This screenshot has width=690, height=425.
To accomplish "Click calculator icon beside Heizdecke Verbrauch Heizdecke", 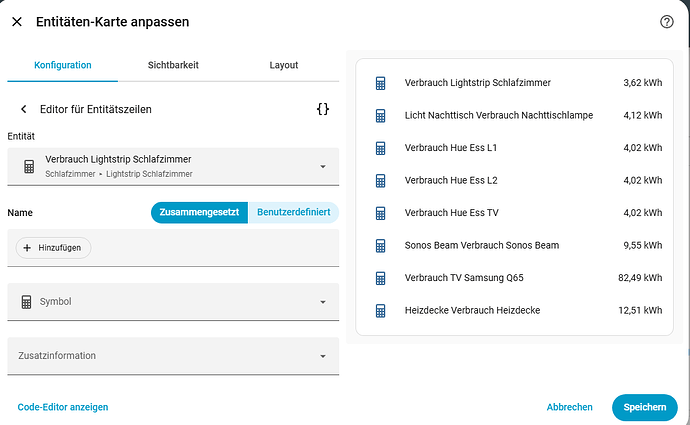I will coord(380,310).
